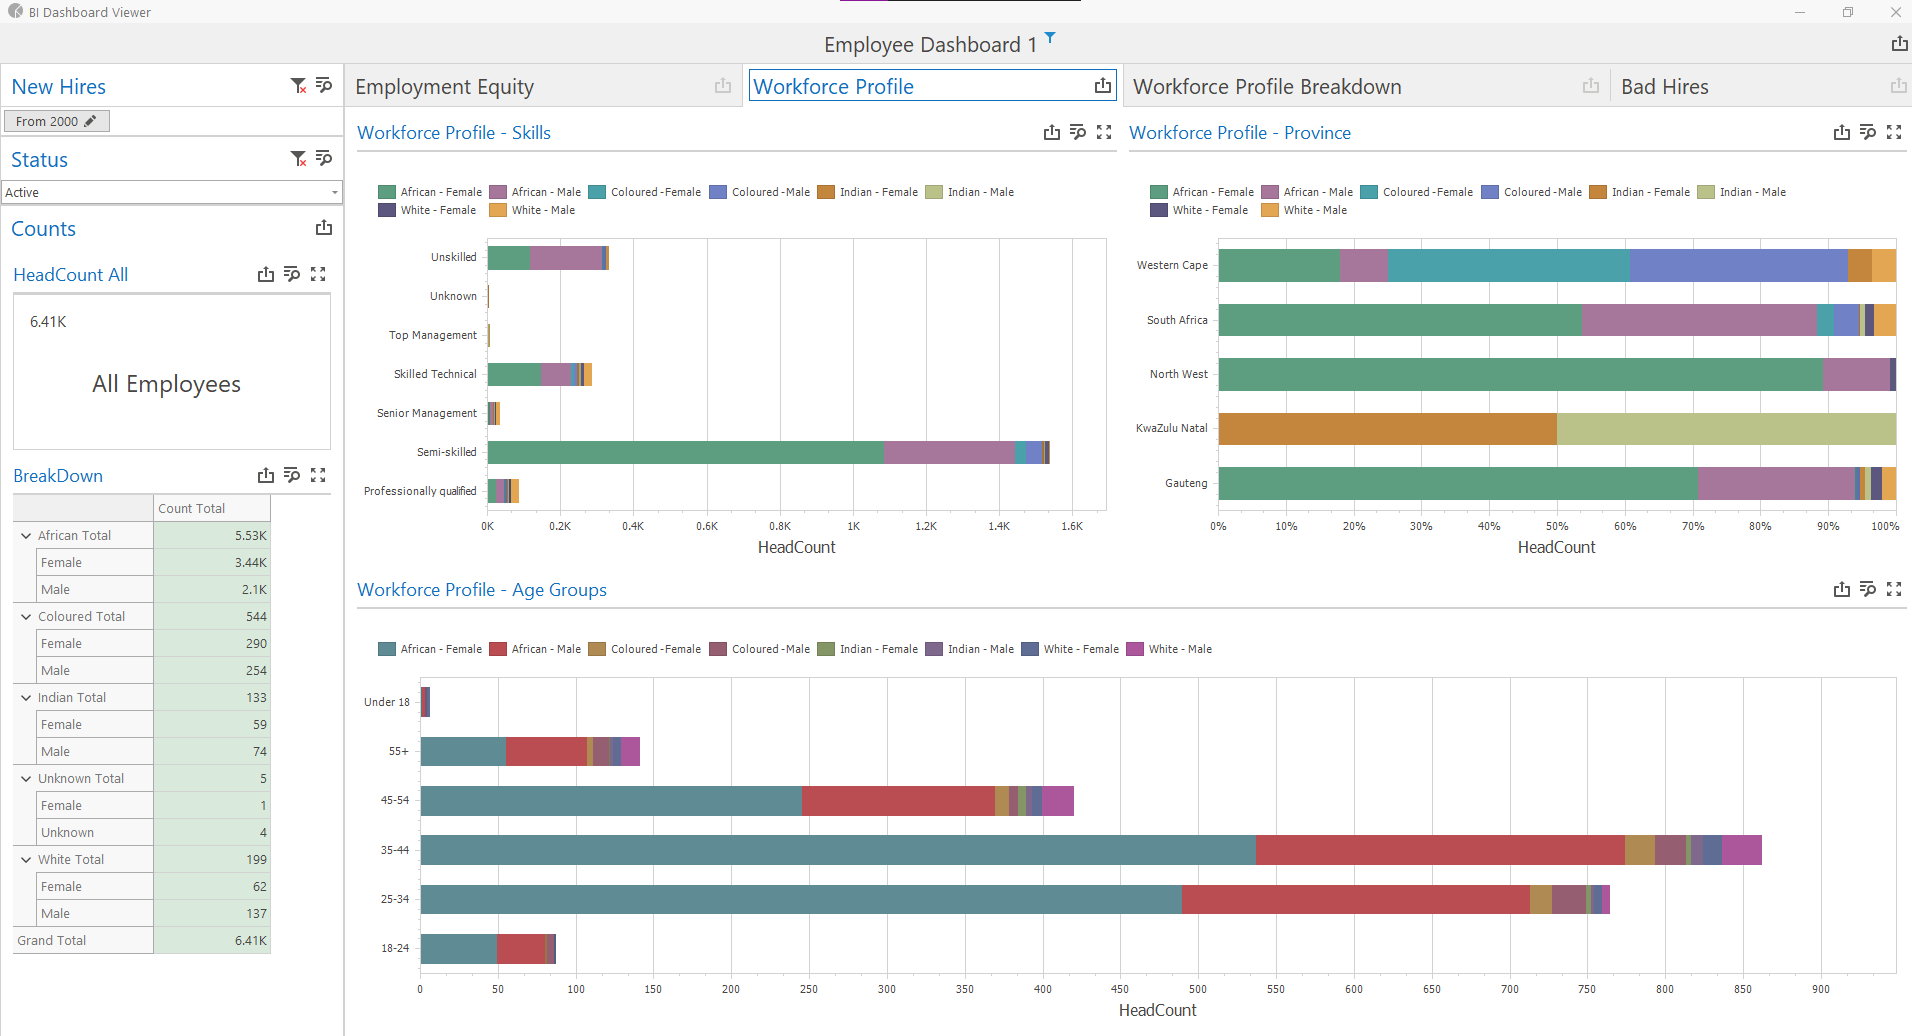Click African - Female legend swatch in Skills
This screenshot has height=1036, width=1912.
(x=386, y=192)
